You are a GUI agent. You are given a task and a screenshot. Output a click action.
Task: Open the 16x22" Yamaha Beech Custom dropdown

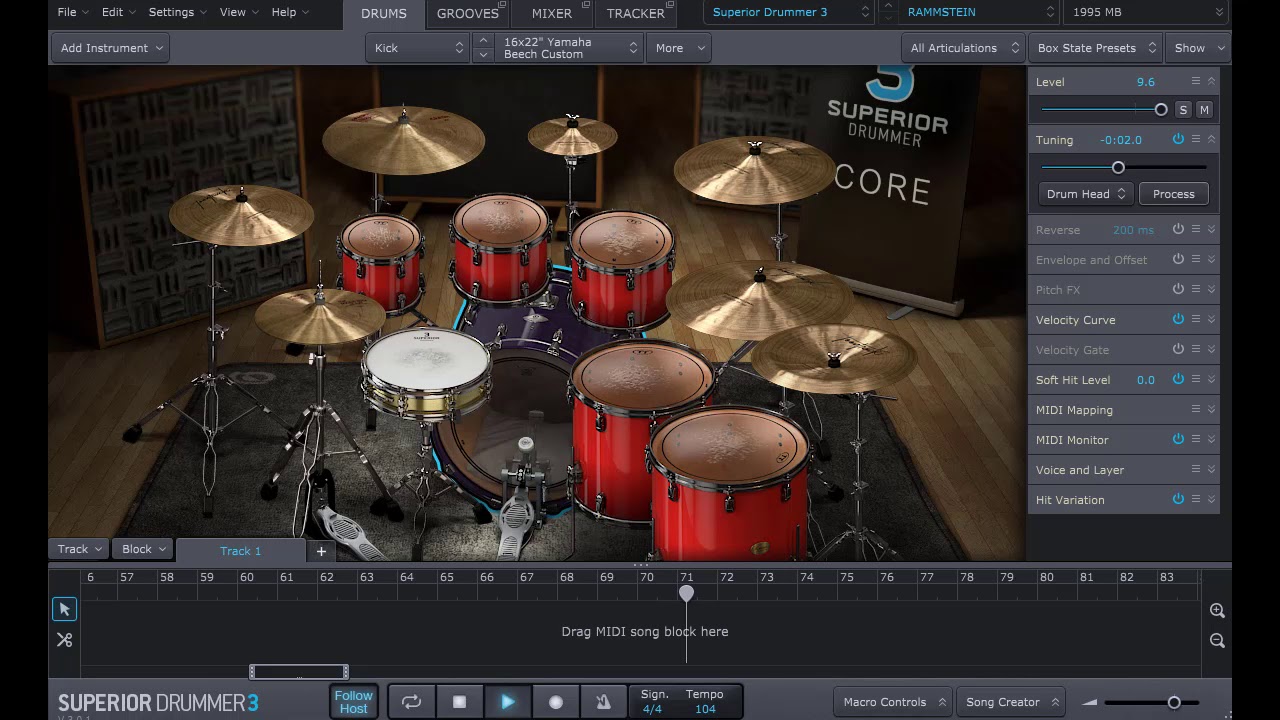[570, 48]
